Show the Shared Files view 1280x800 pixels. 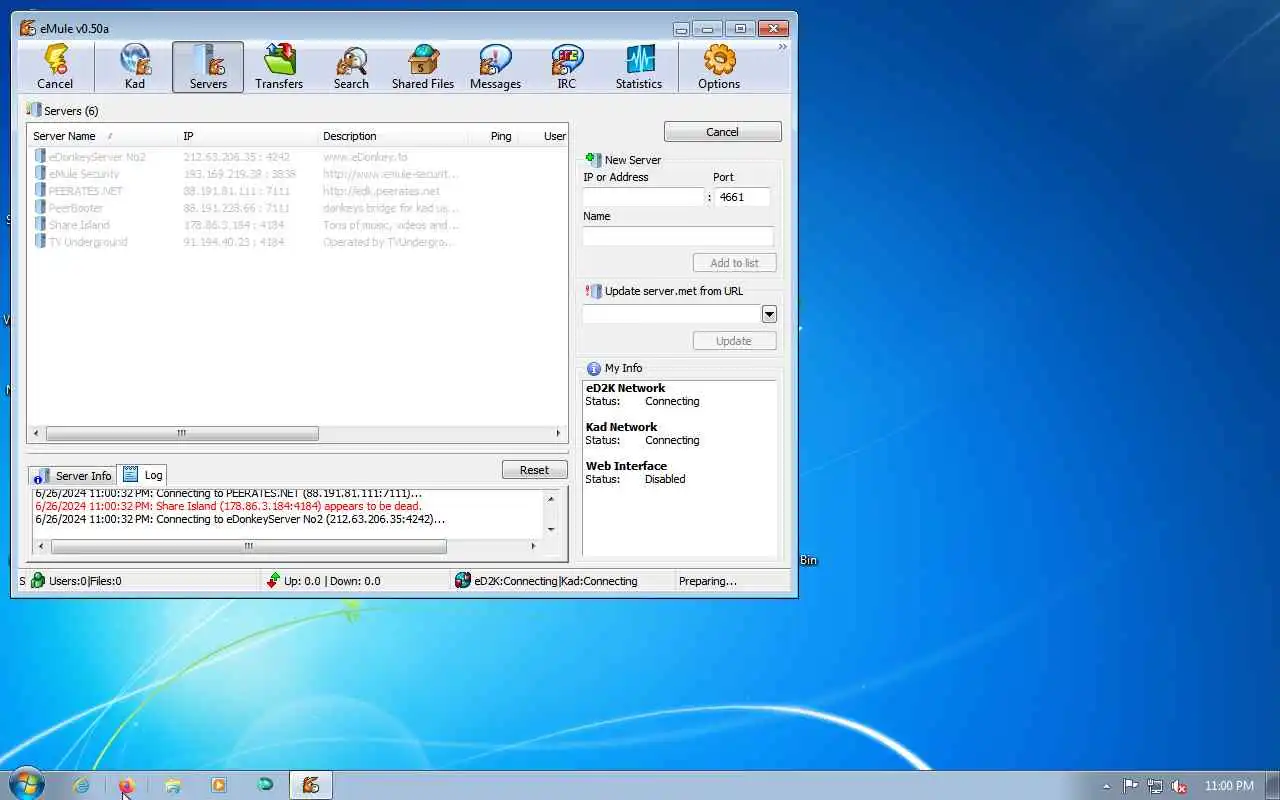(423, 67)
